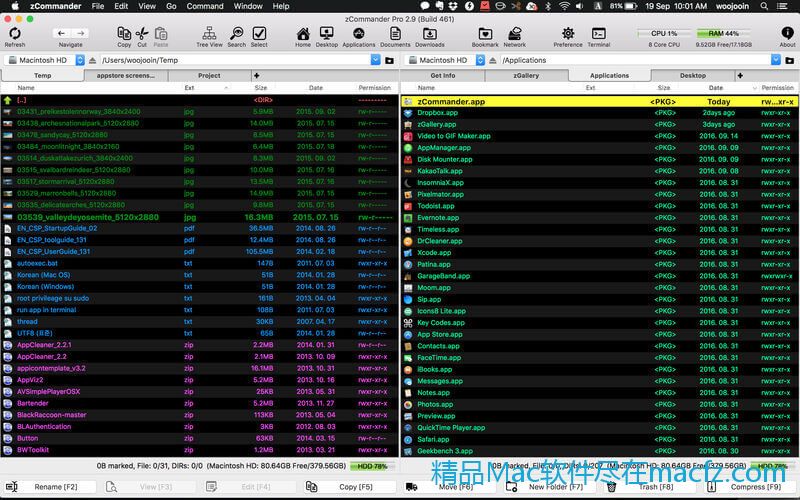Viewport: 800px width, 500px height.
Task: Go to Desktop toolbar icon
Action: tap(327, 34)
